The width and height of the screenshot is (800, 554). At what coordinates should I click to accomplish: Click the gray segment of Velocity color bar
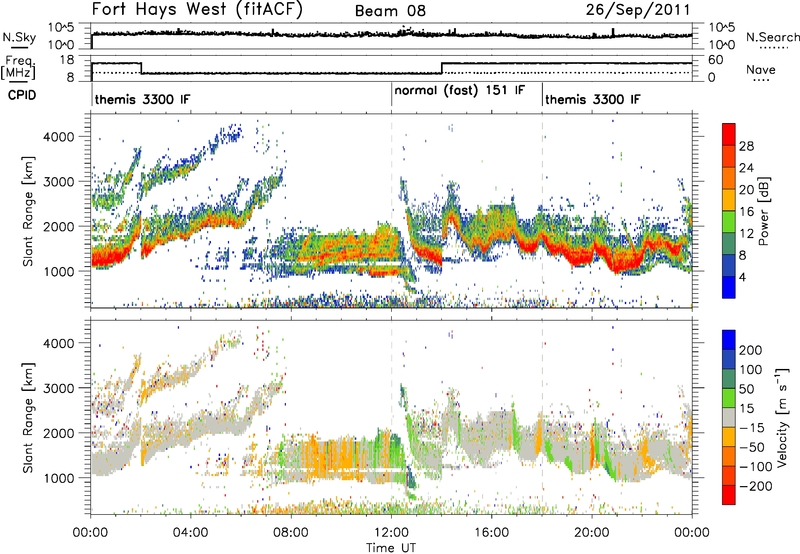(x=729, y=417)
